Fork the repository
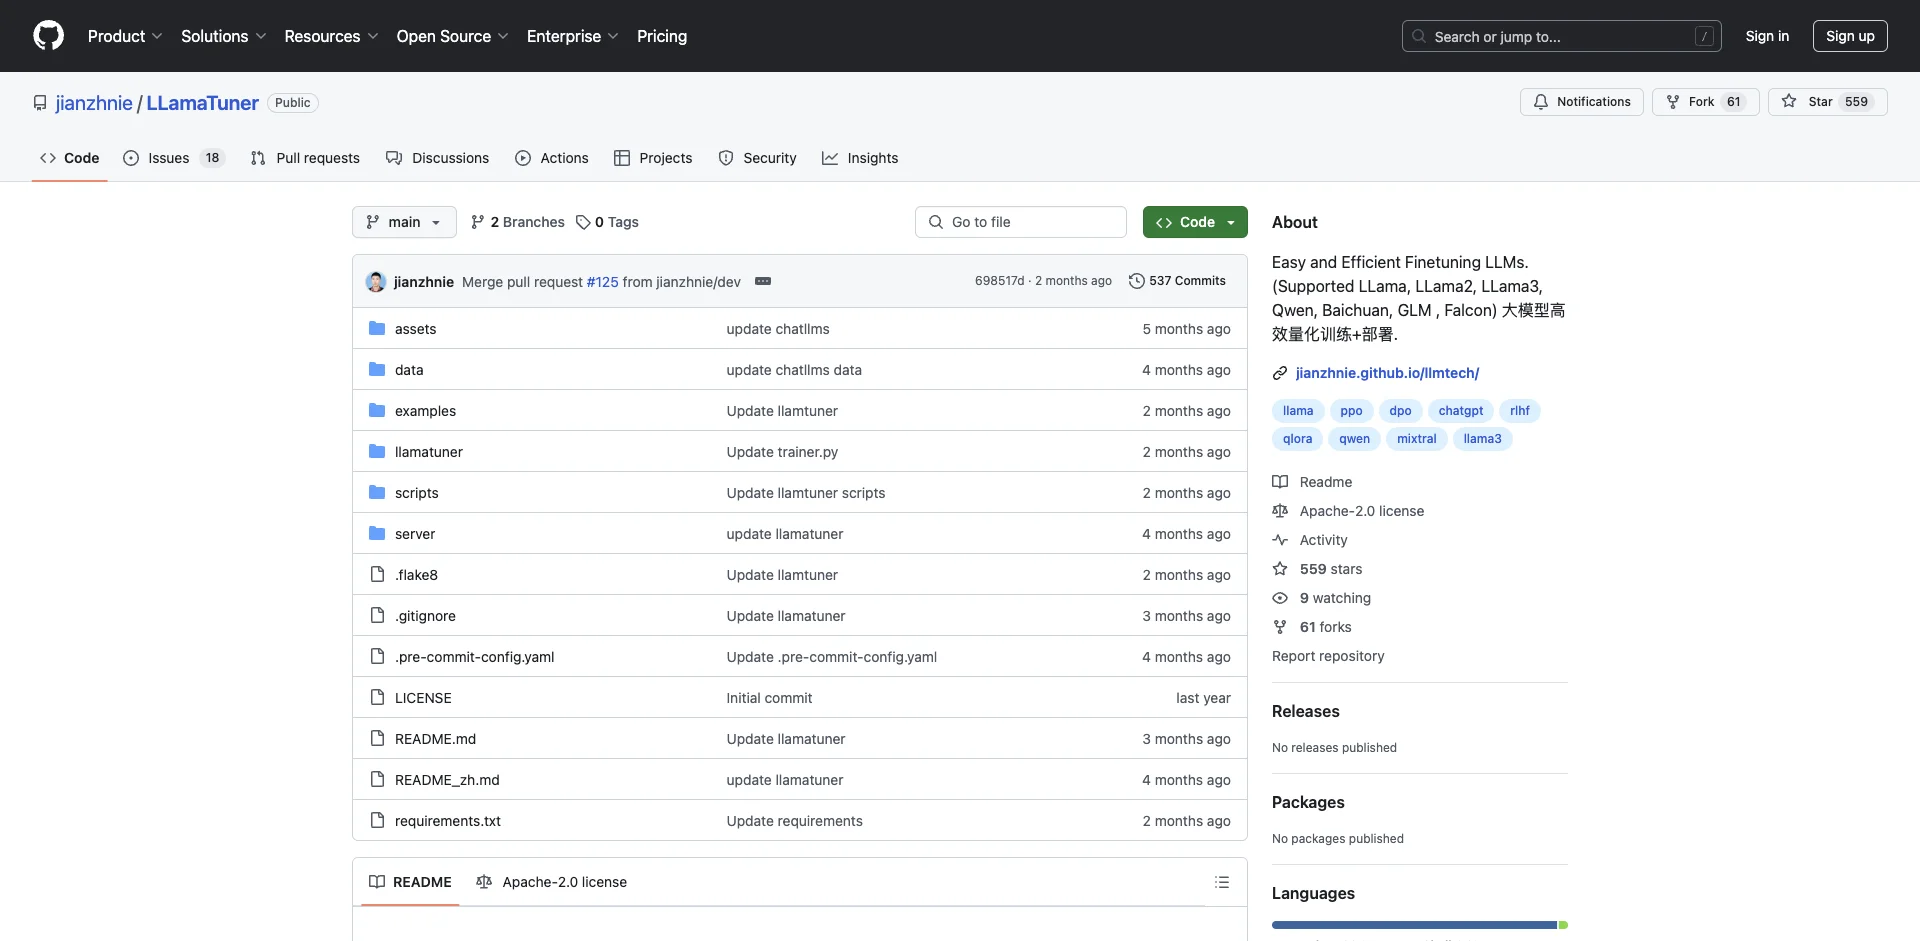This screenshot has width=1920, height=941. 1705,102
